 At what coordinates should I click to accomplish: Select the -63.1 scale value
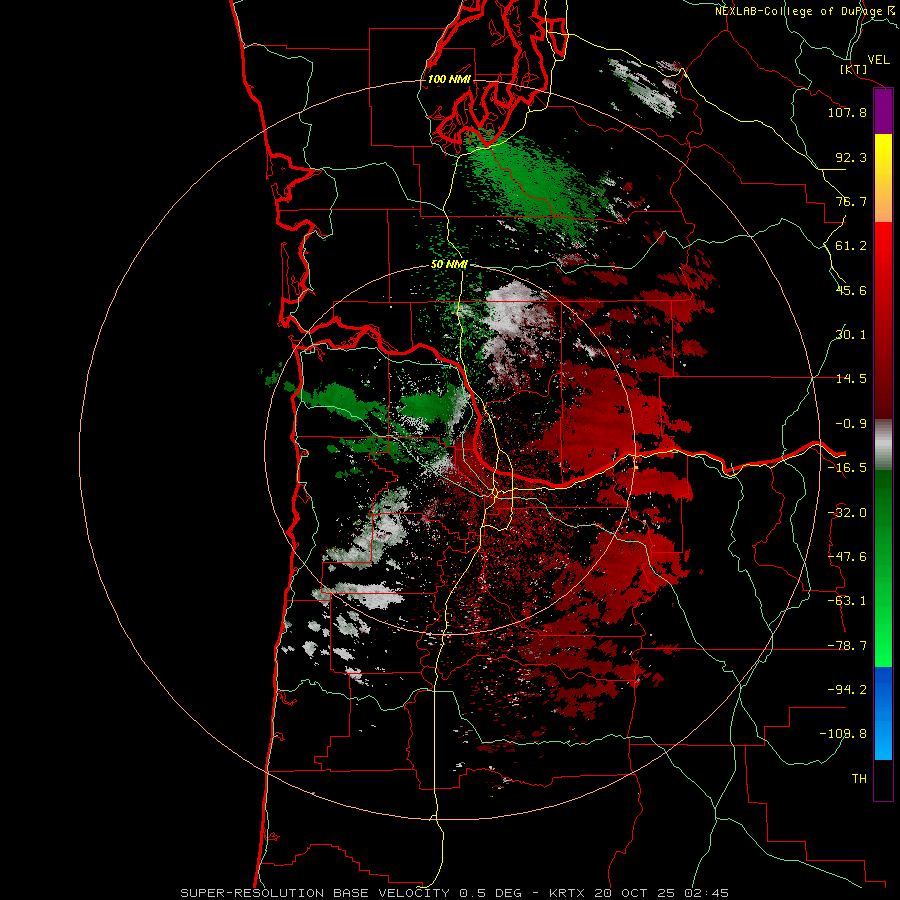[x=847, y=601]
